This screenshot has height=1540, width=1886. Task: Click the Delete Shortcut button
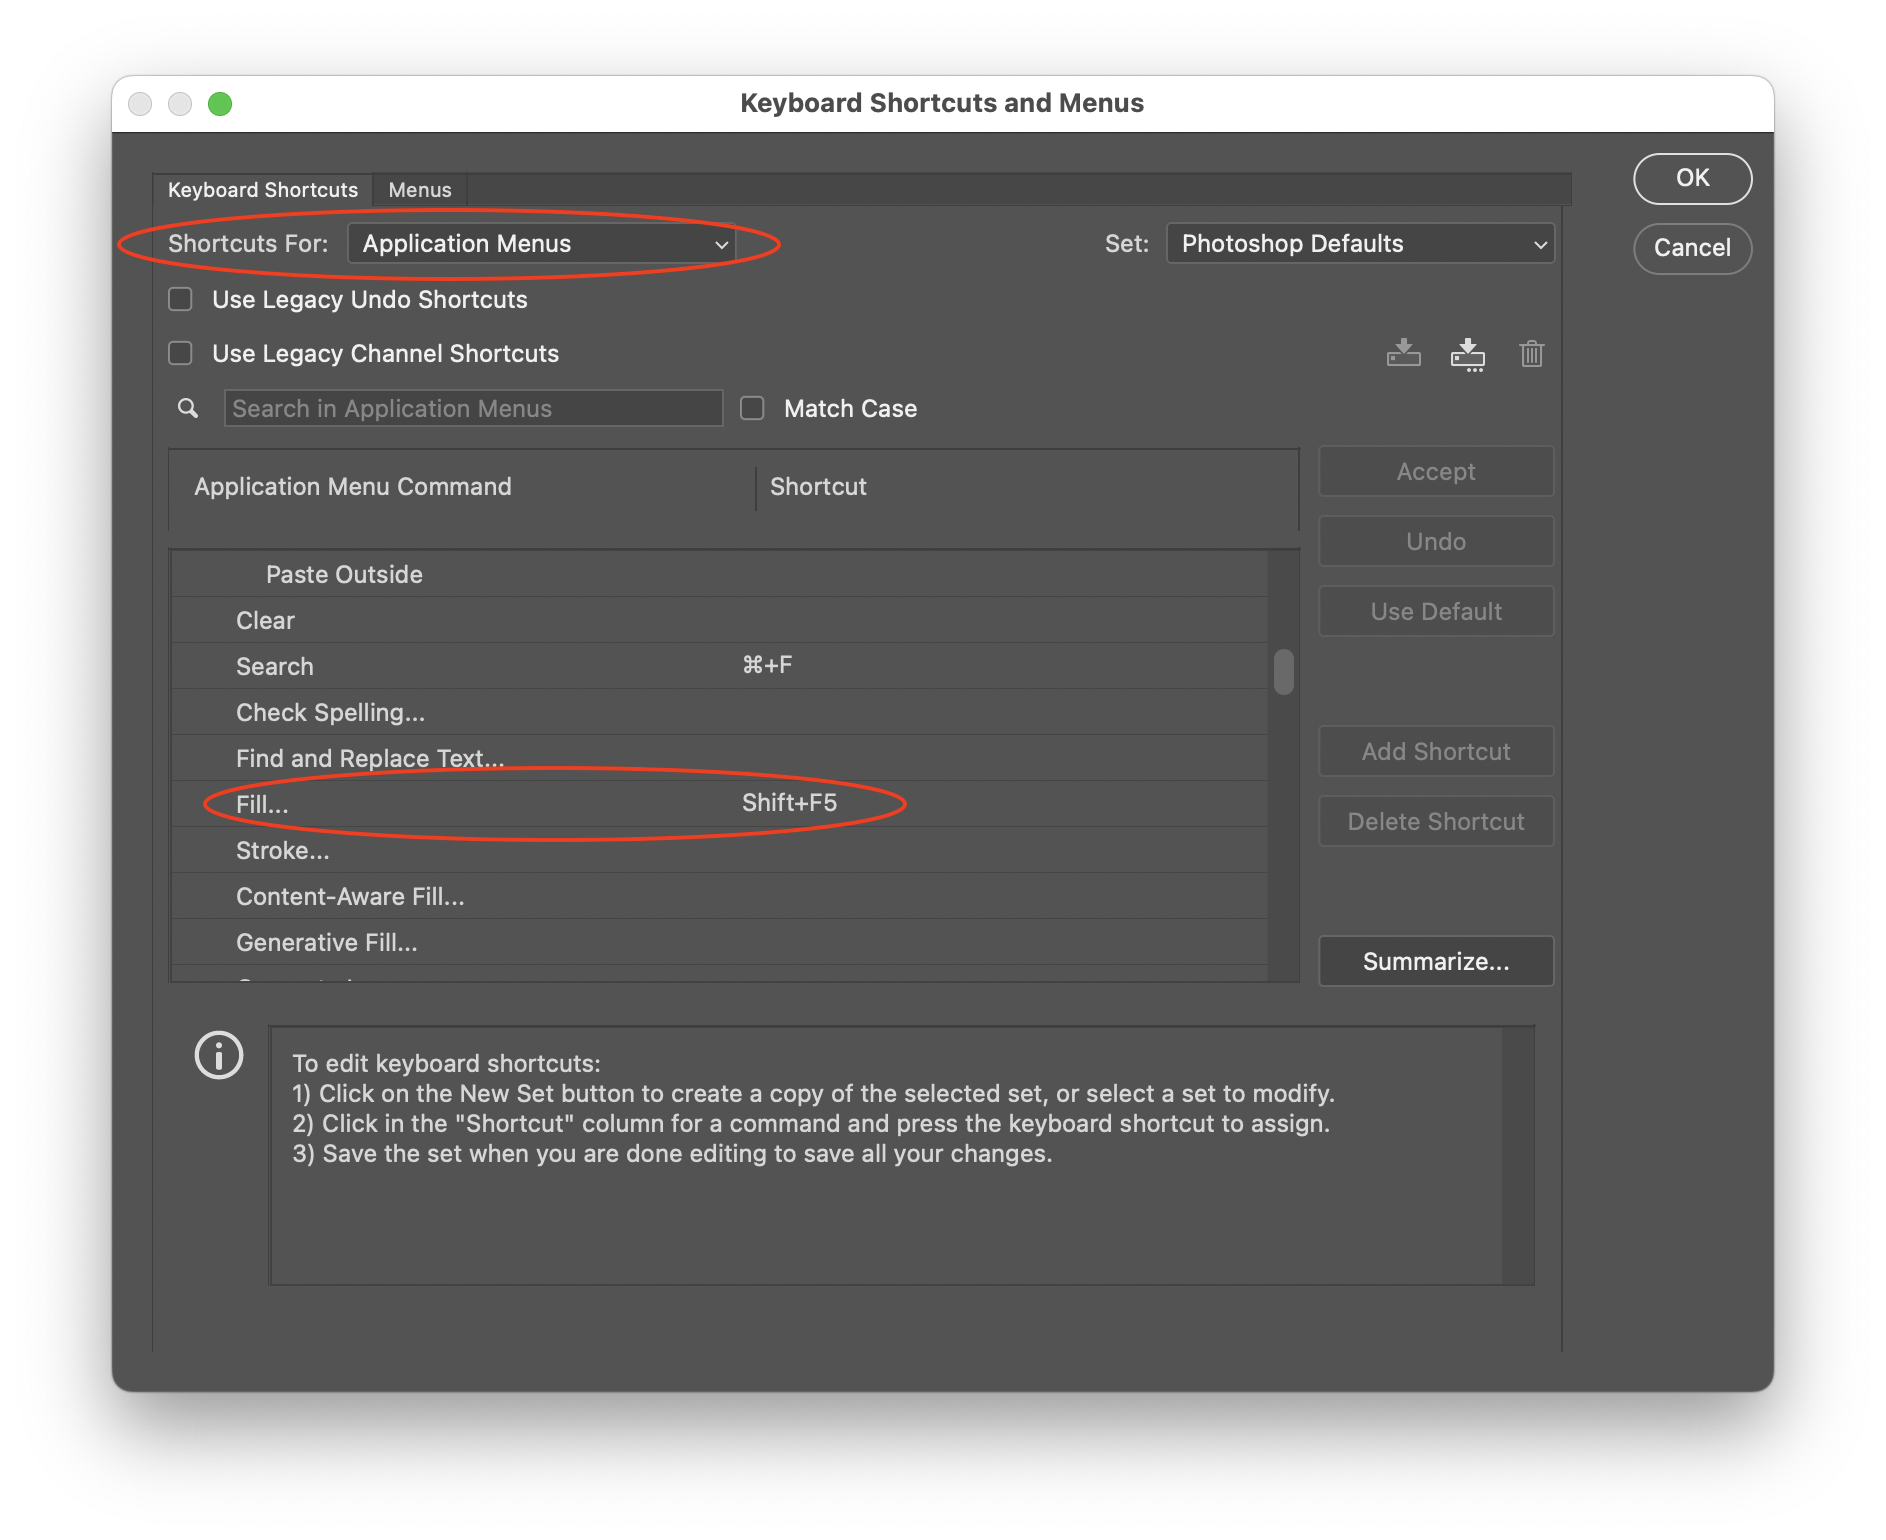pyautogui.click(x=1436, y=821)
